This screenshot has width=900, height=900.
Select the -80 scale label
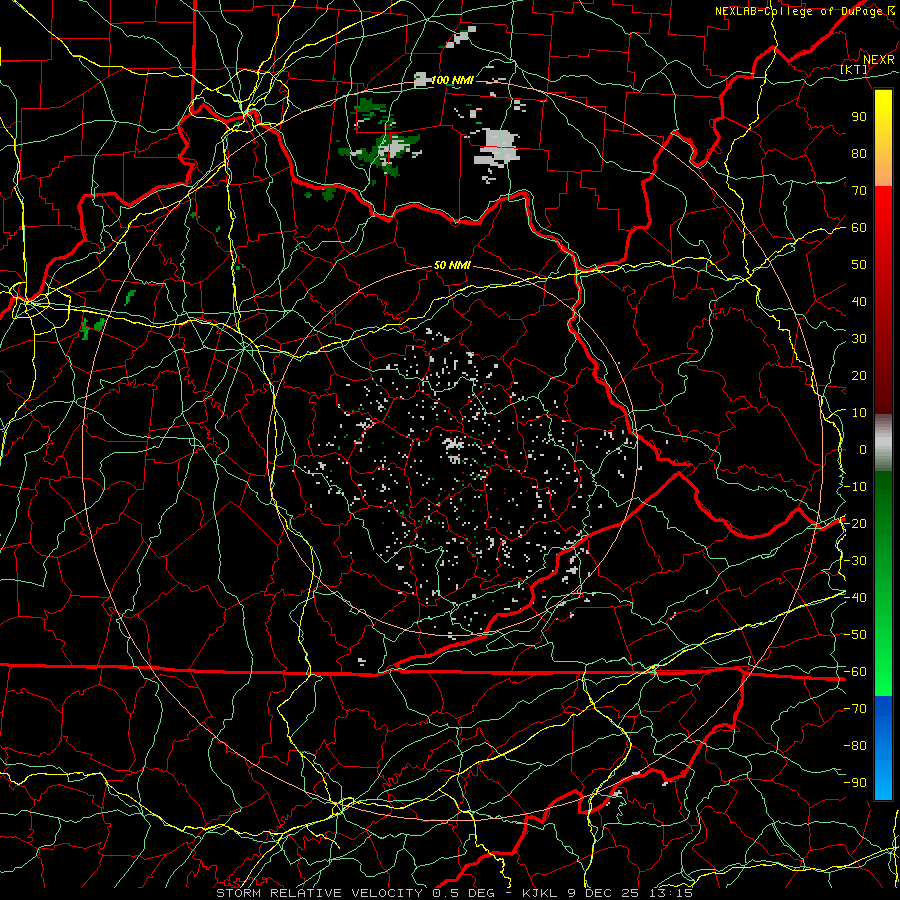click(x=855, y=746)
